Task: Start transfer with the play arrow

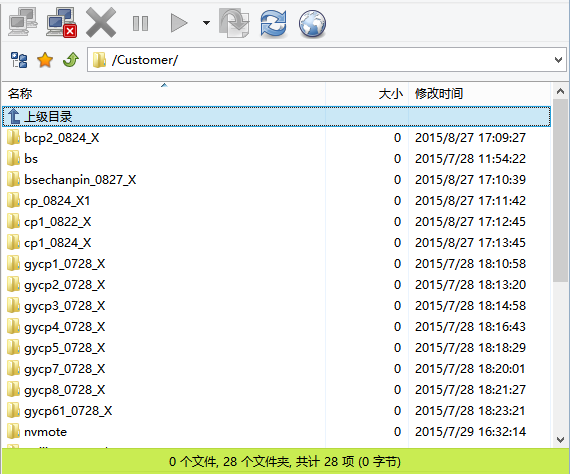Action: 179,23
